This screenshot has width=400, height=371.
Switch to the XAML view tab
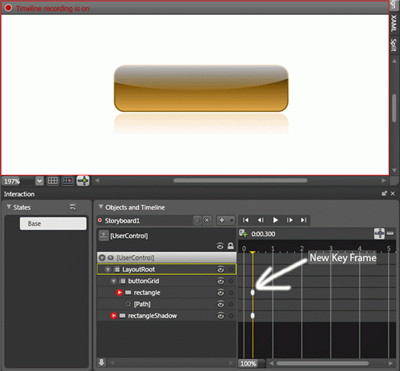click(x=394, y=23)
